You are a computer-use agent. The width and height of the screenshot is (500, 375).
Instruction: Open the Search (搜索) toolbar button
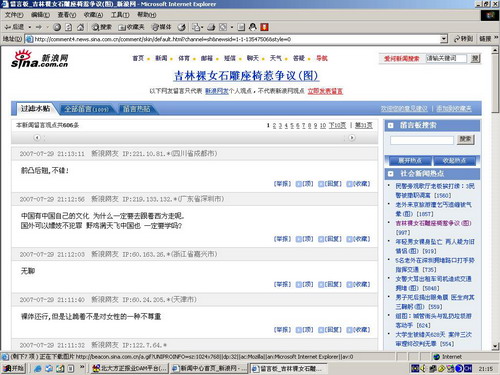(102, 27)
